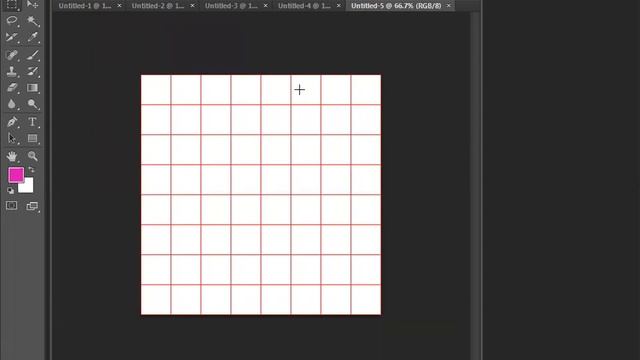640x360 pixels.
Task: Select the Brush tool
Action: point(32,55)
